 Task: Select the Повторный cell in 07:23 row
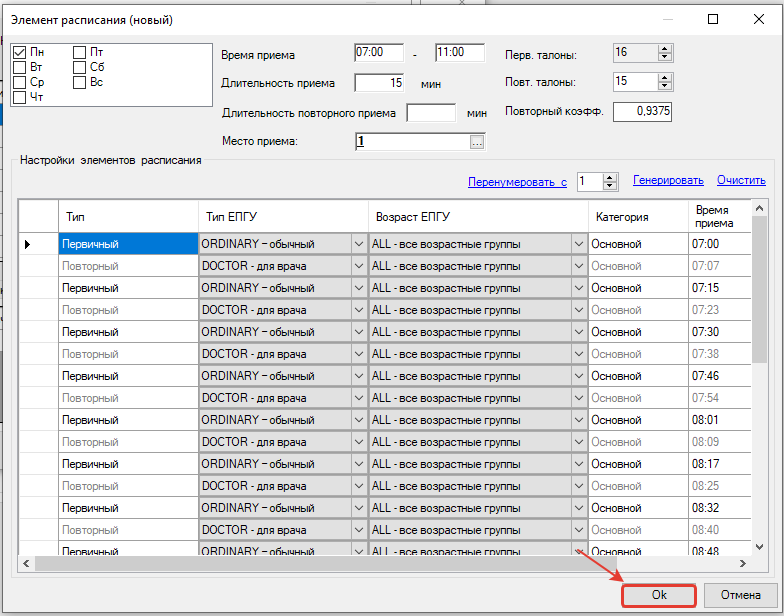[x=128, y=310]
